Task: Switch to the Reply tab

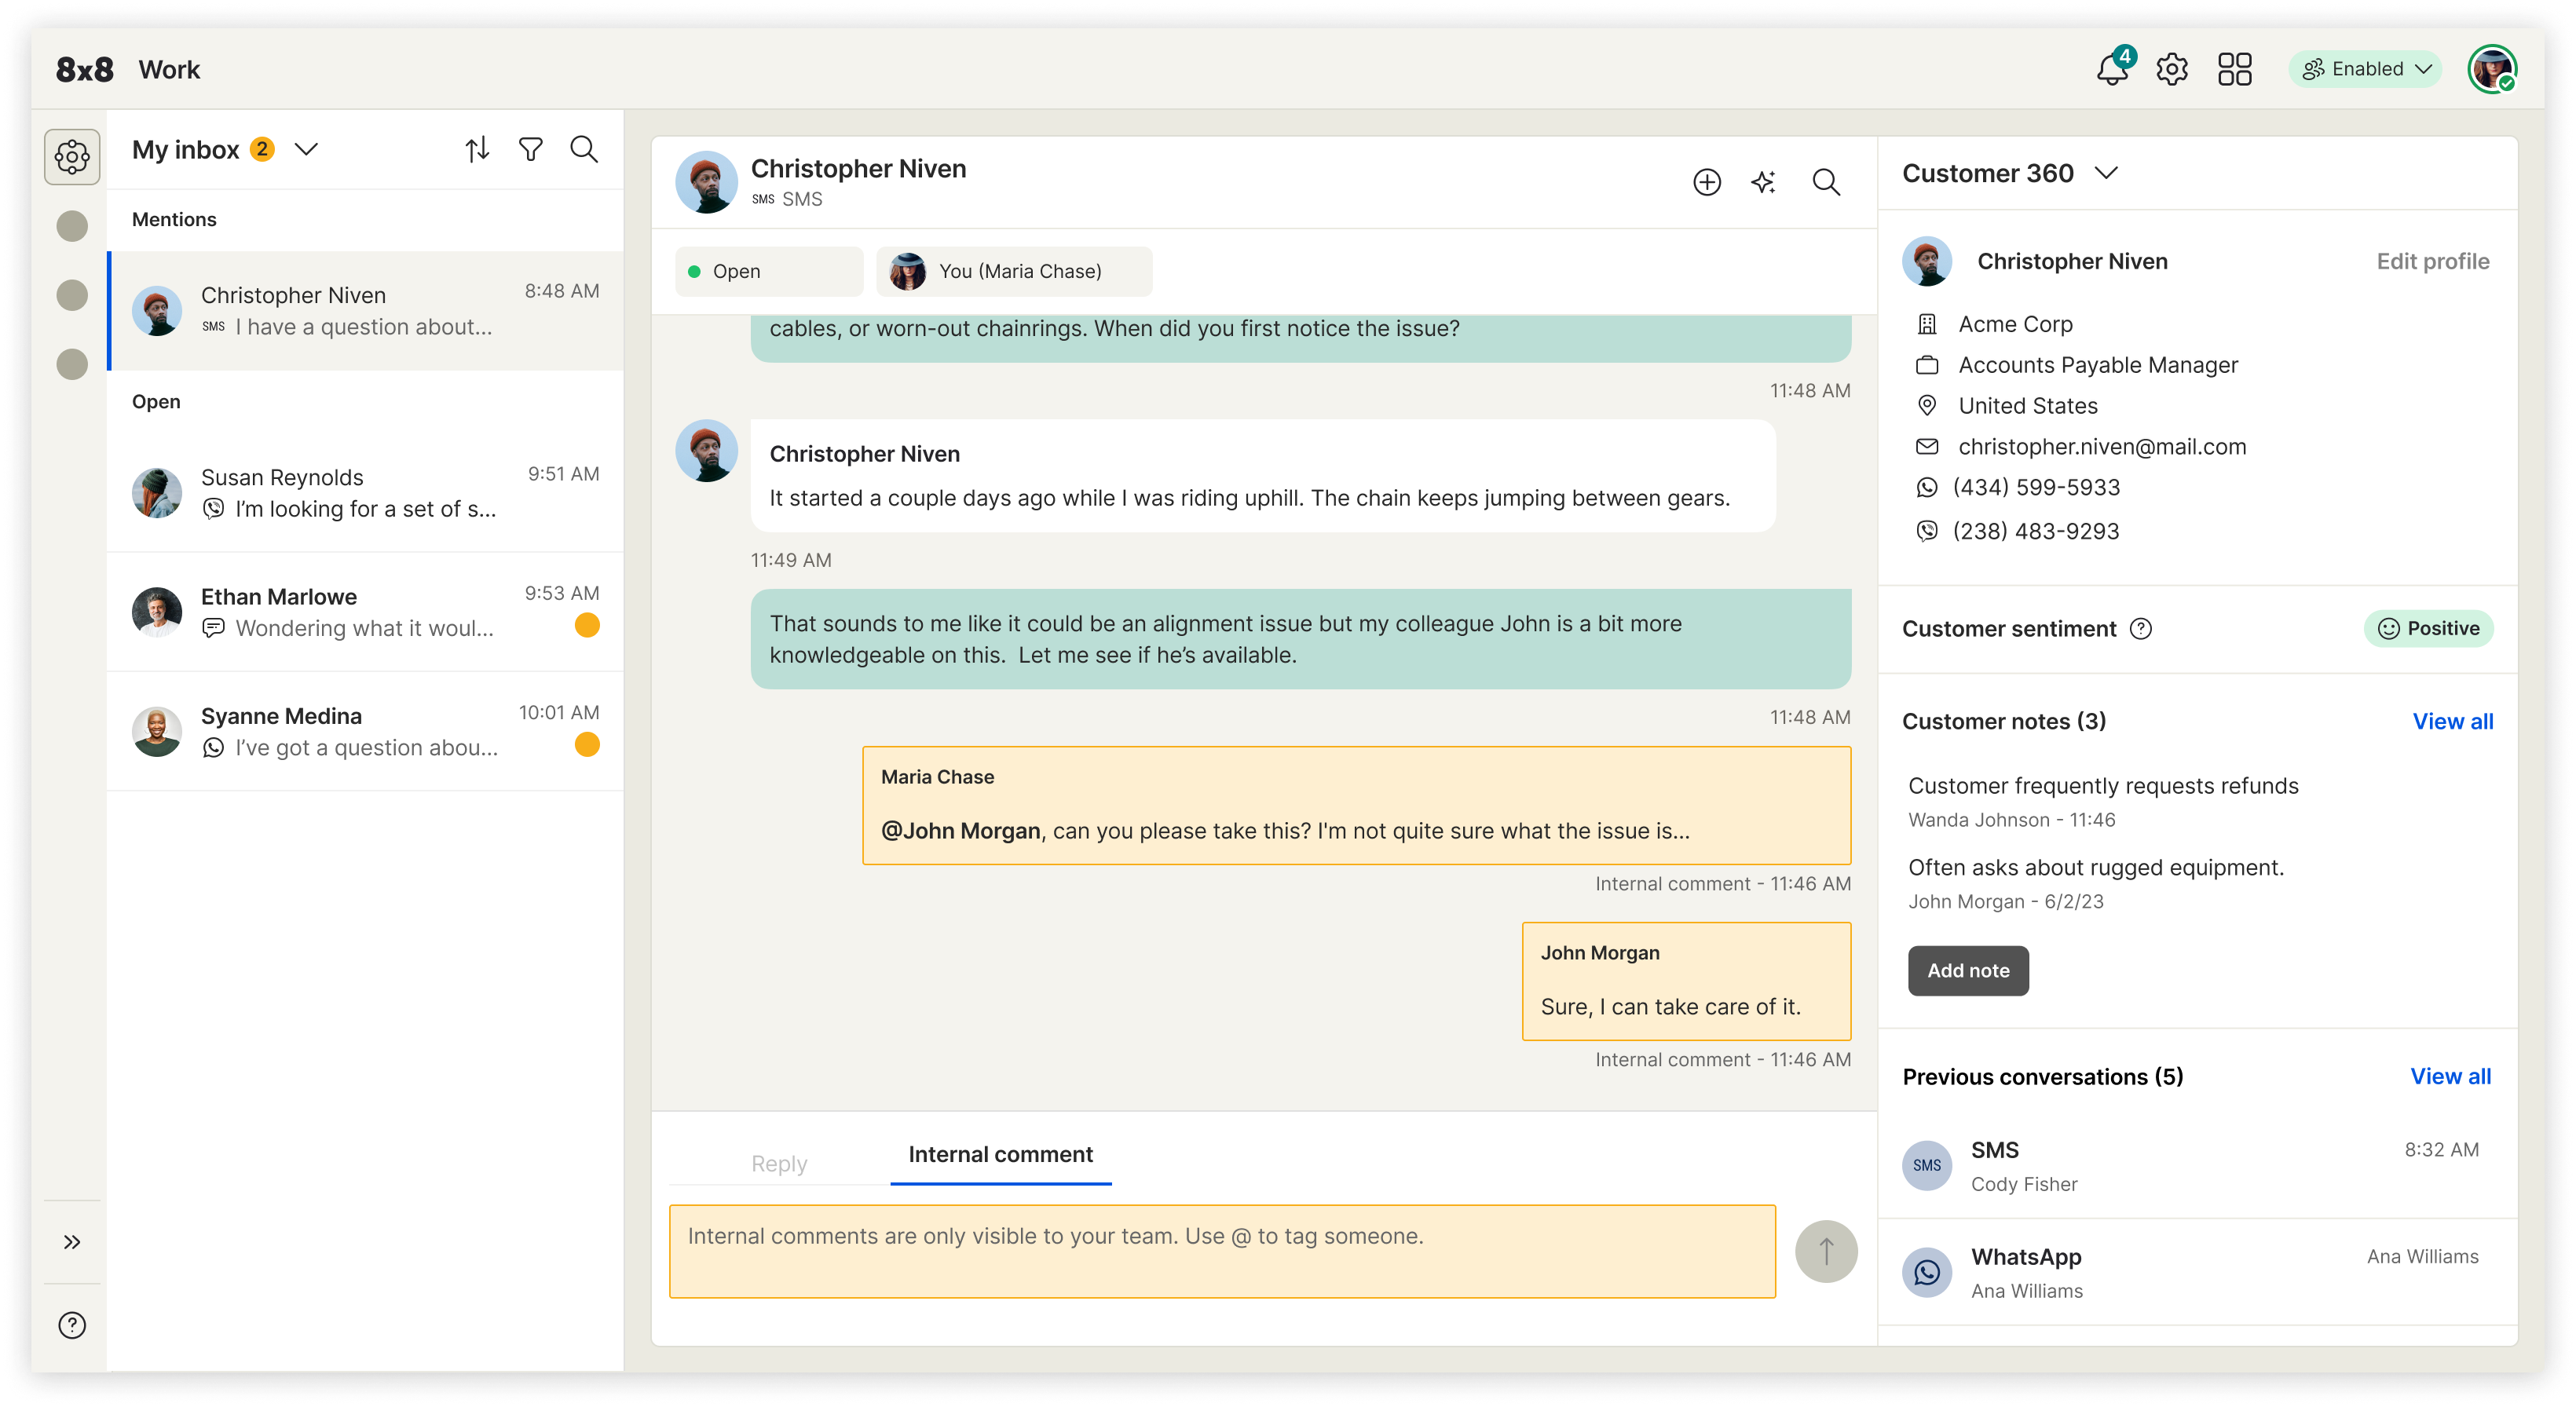Action: pyautogui.click(x=778, y=1163)
